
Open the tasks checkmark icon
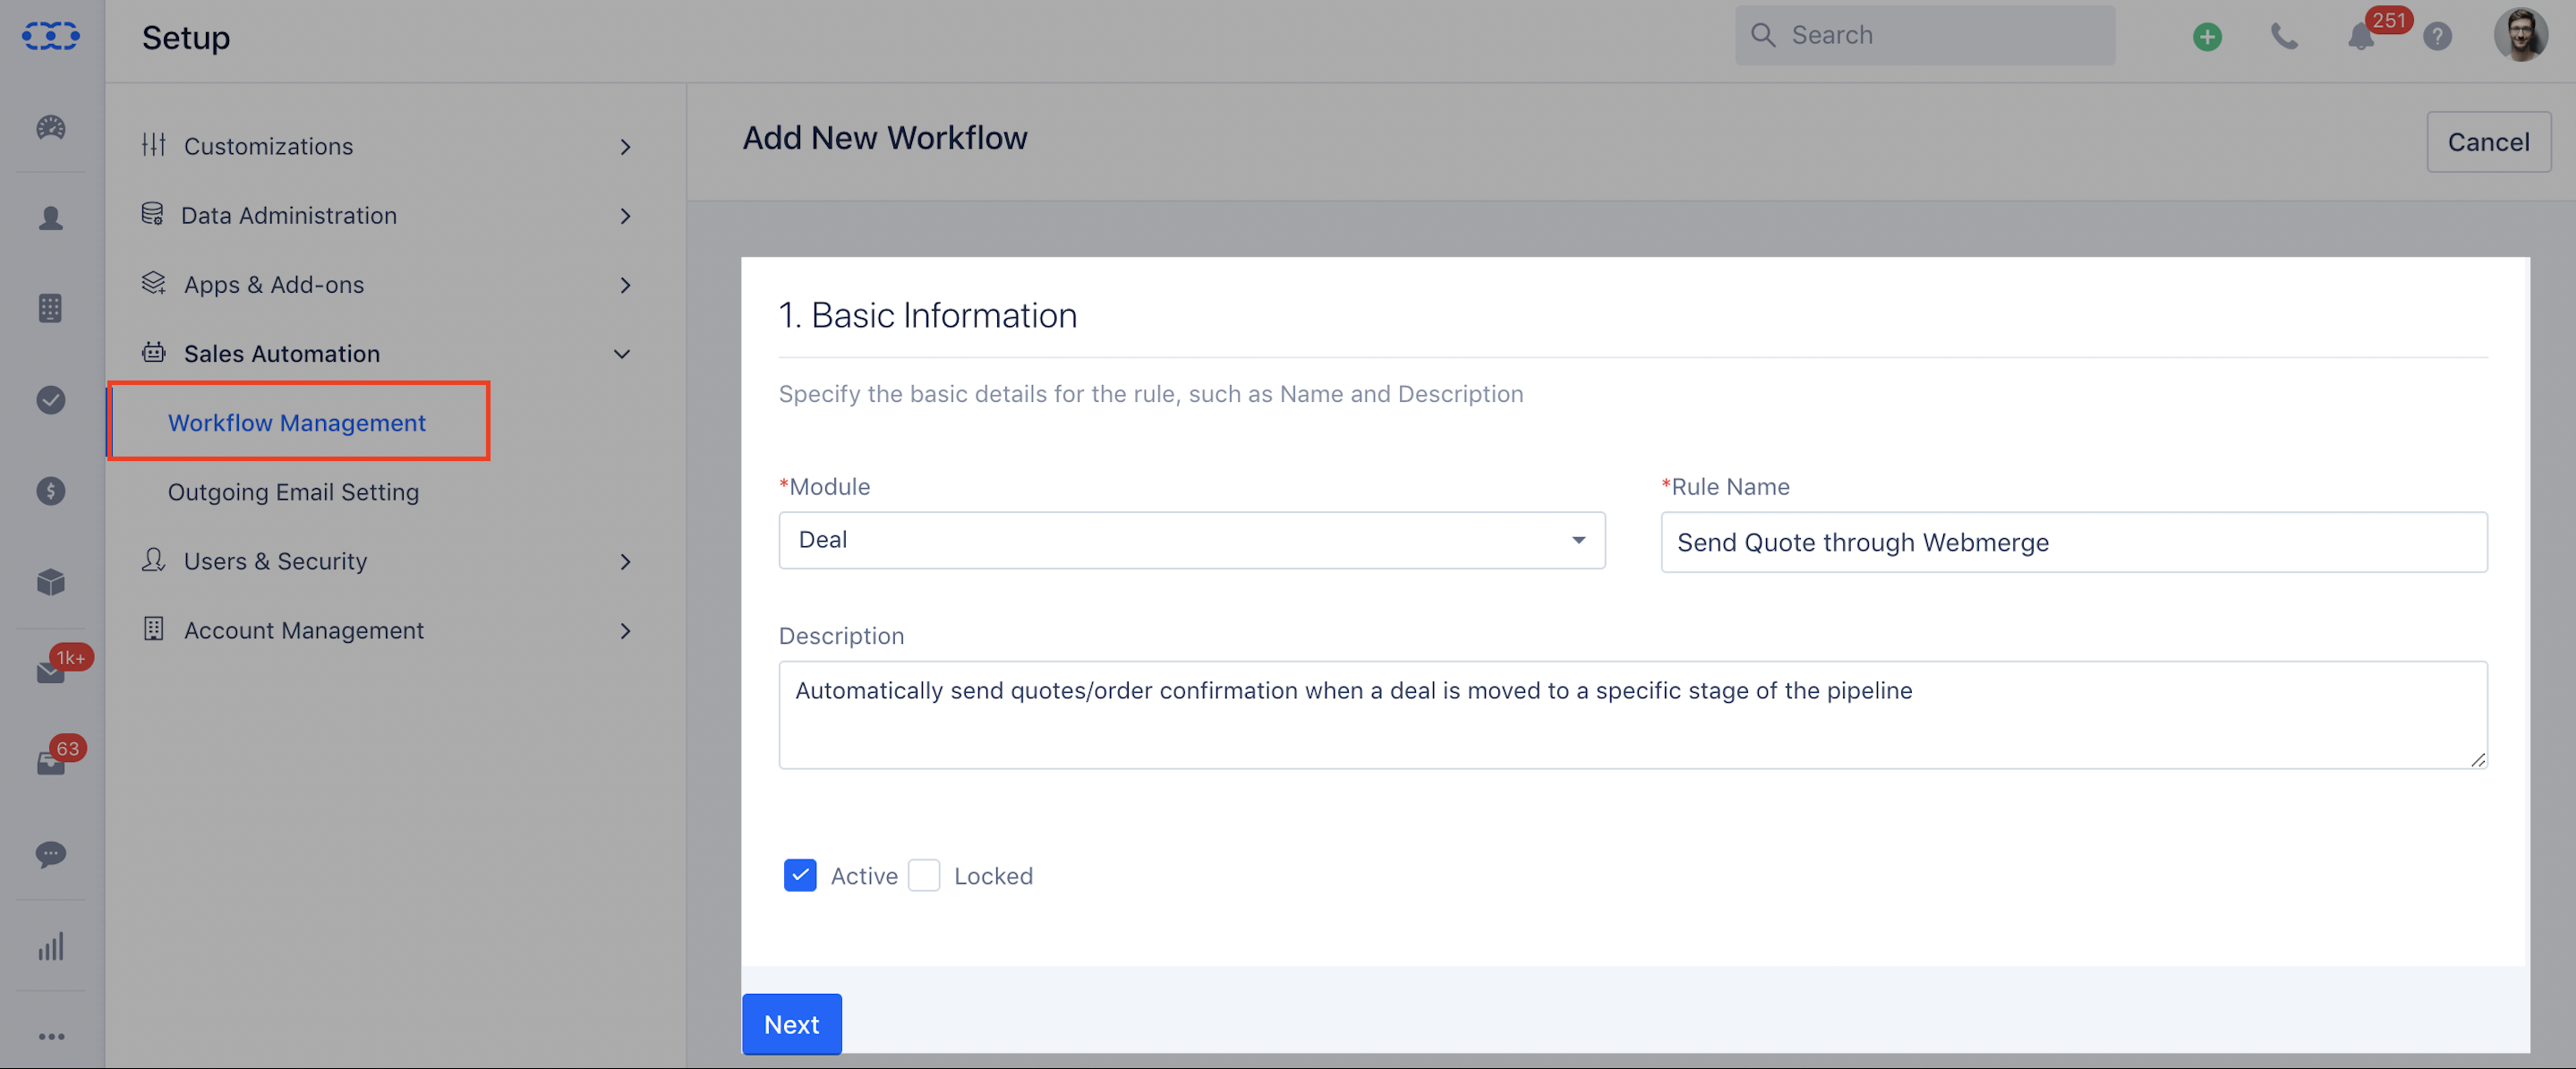pyautogui.click(x=51, y=400)
